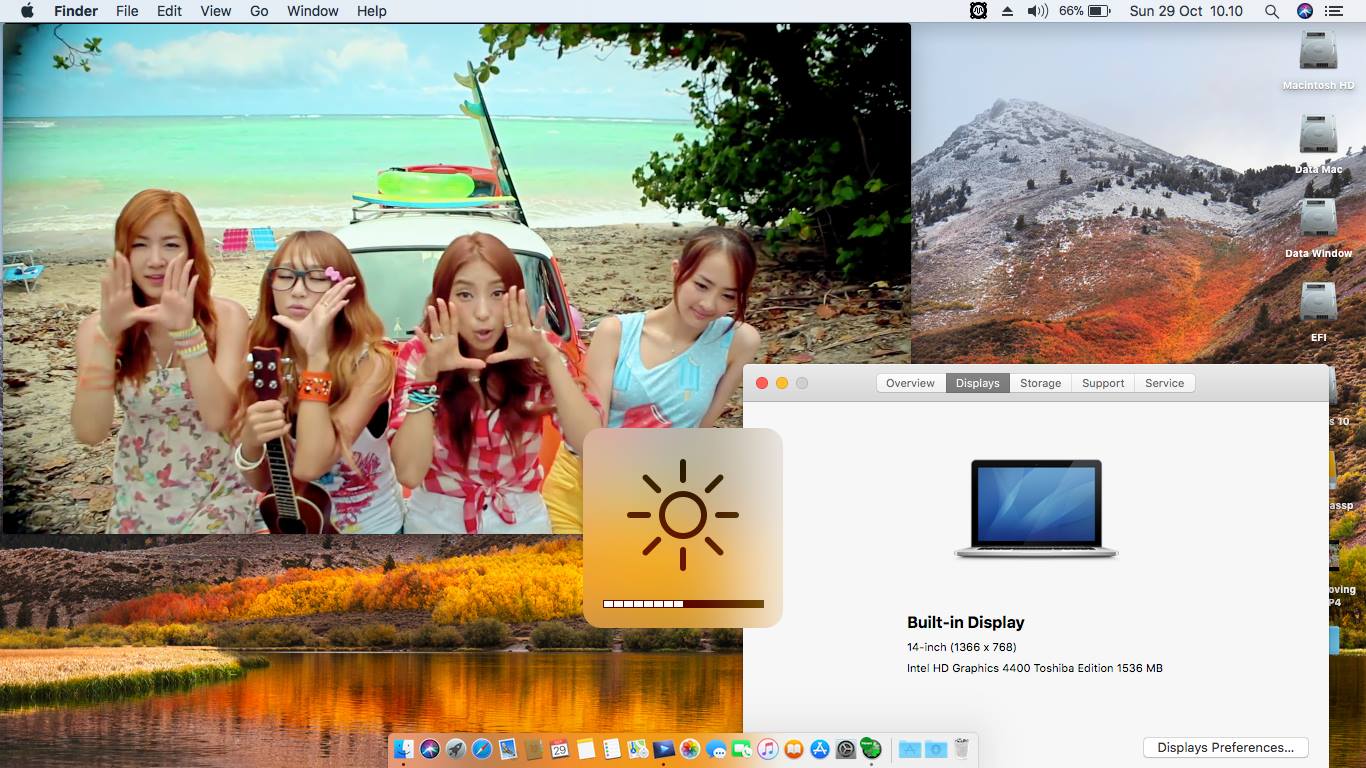Open the Macintosh HD drive icon
The width and height of the screenshot is (1366, 768).
[x=1318, y=52]
